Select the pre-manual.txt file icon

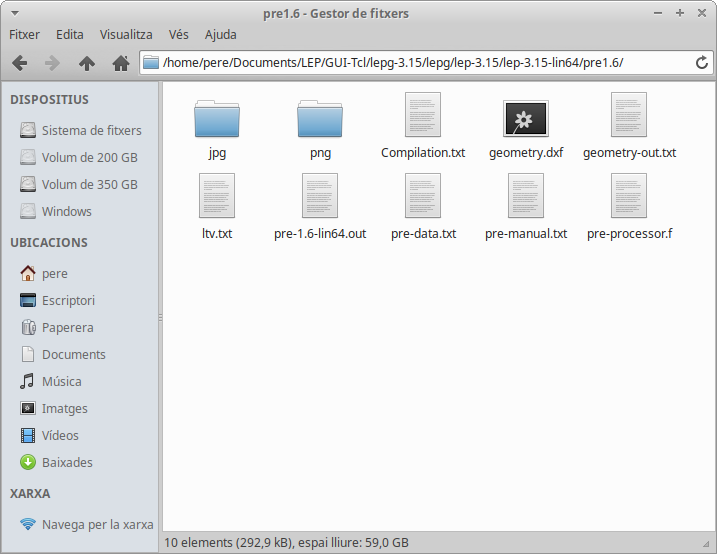526,196
